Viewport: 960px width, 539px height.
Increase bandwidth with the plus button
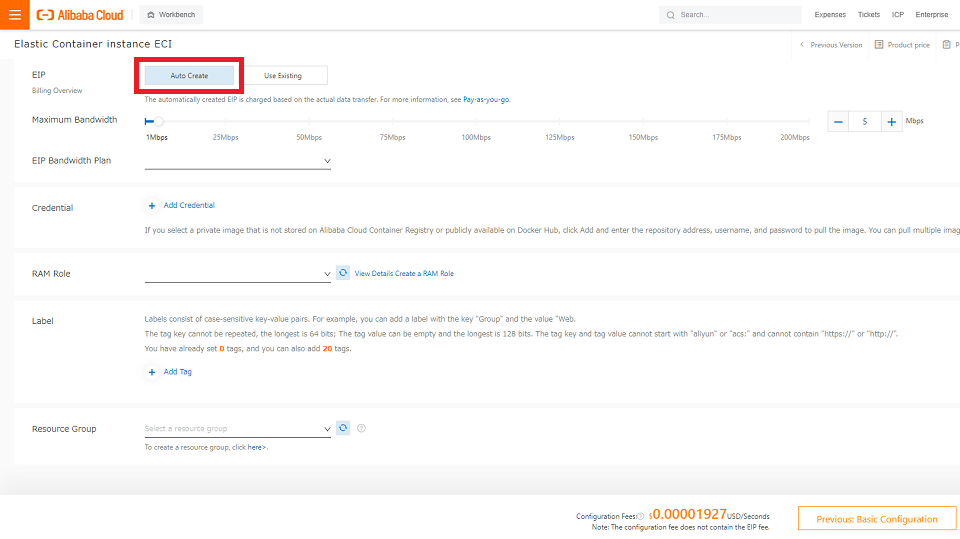pos(891,121)
